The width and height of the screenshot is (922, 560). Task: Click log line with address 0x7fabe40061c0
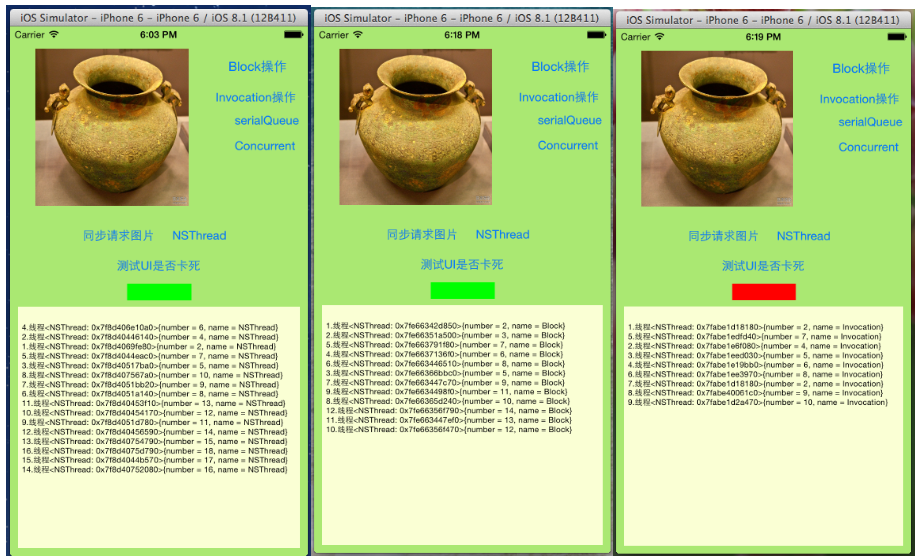(x=756, y=393)
